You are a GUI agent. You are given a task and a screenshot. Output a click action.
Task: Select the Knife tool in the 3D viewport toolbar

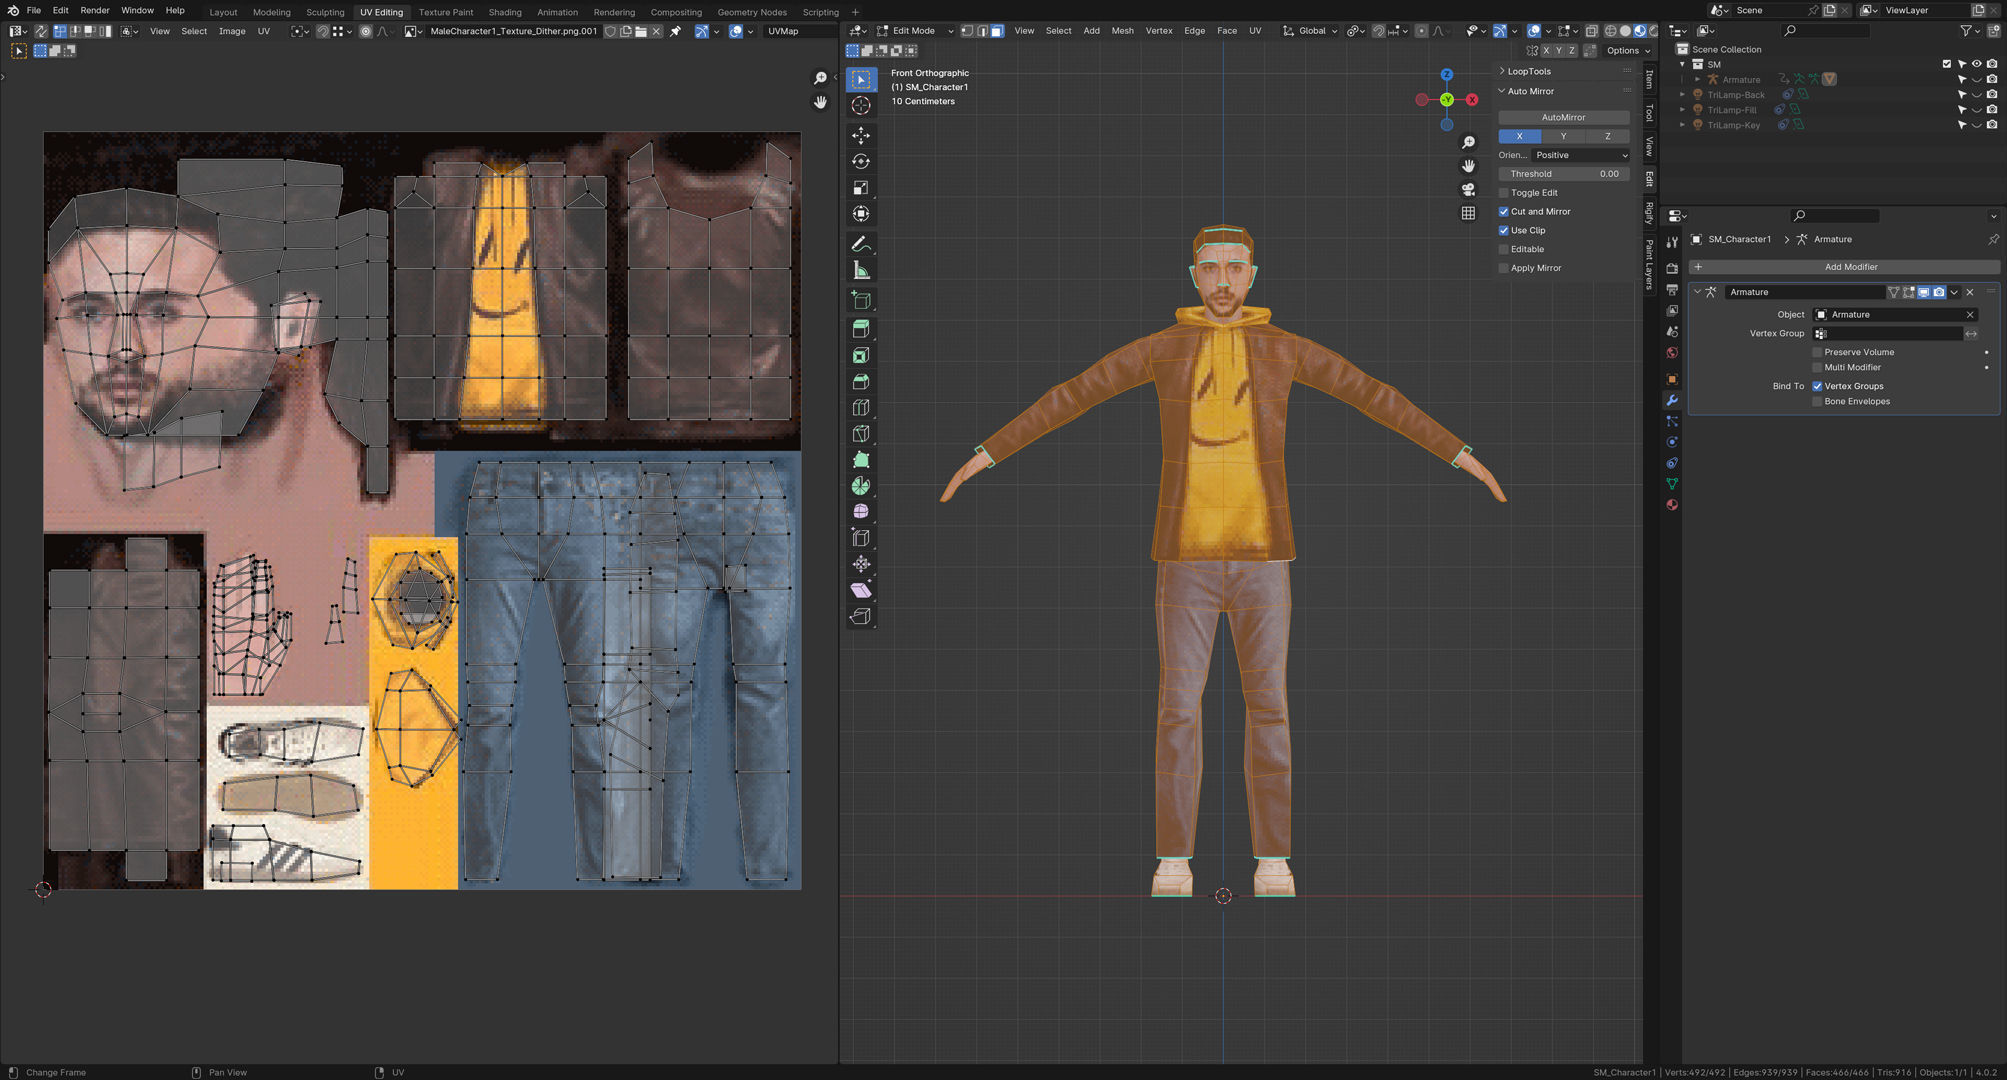[x=860, y=433]
